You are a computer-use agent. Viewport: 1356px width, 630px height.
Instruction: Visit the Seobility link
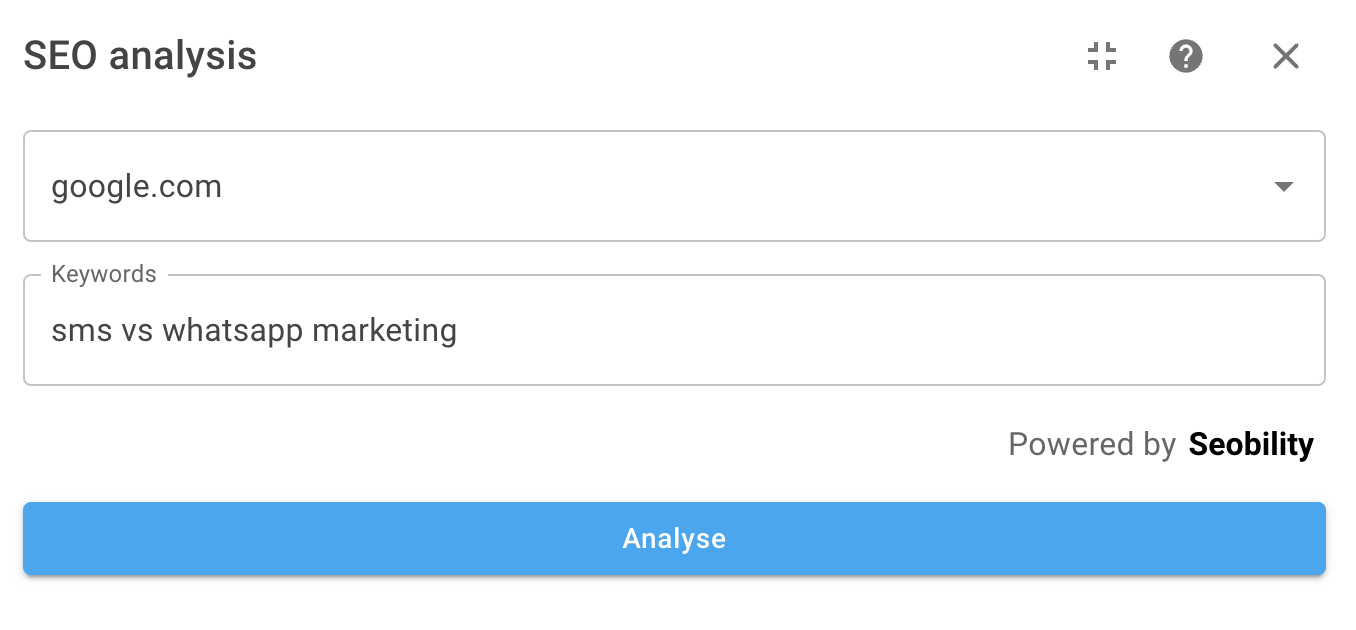(1251, 444)
